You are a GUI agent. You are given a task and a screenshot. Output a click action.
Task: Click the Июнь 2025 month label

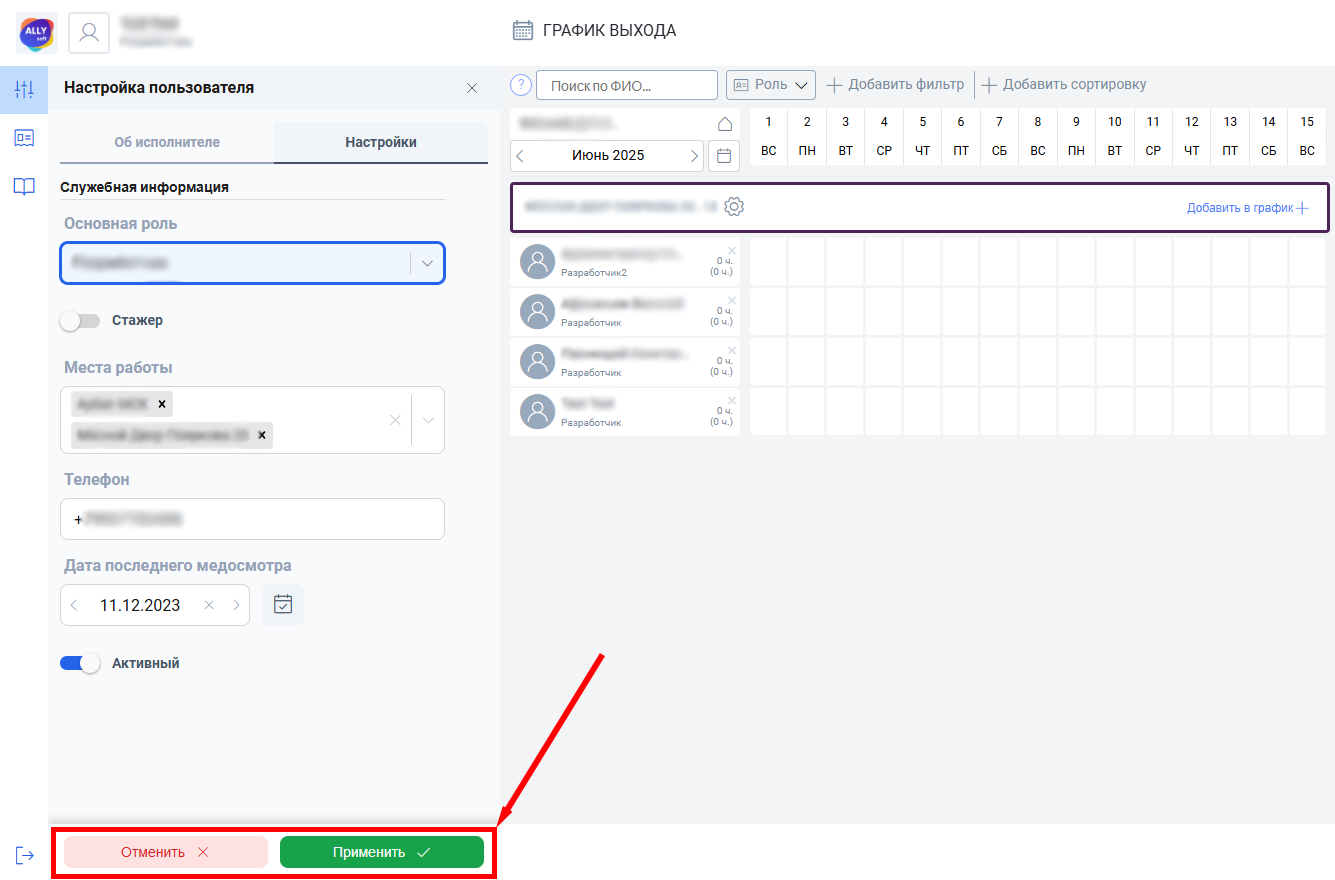point(608,155)
